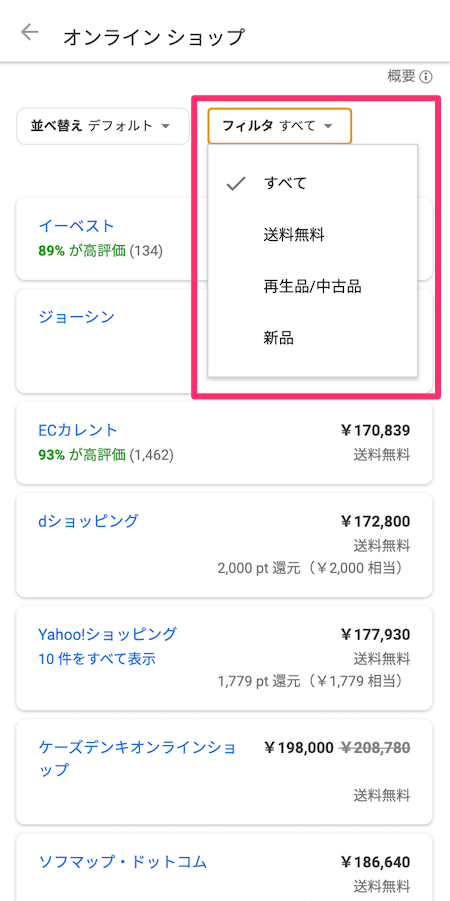Viewport: 450px width, 901px height.
Task: Open the Yahoo!ショッピング link
Action: tap(107, 634)
